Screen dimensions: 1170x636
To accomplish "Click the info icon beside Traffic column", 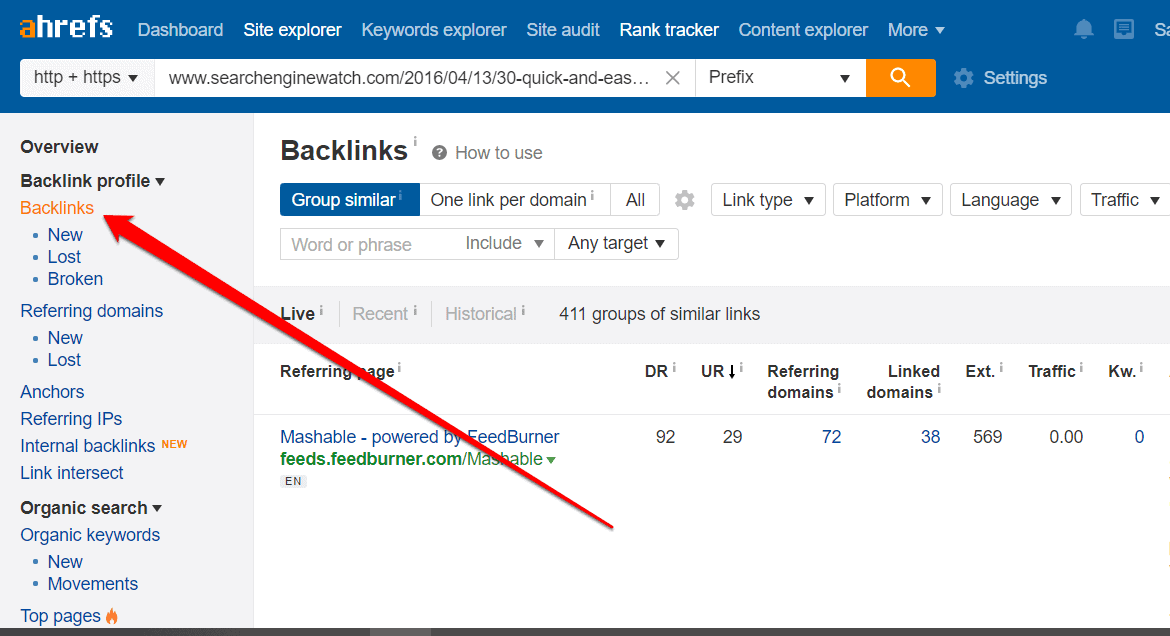I will [x=1080, y=367].
